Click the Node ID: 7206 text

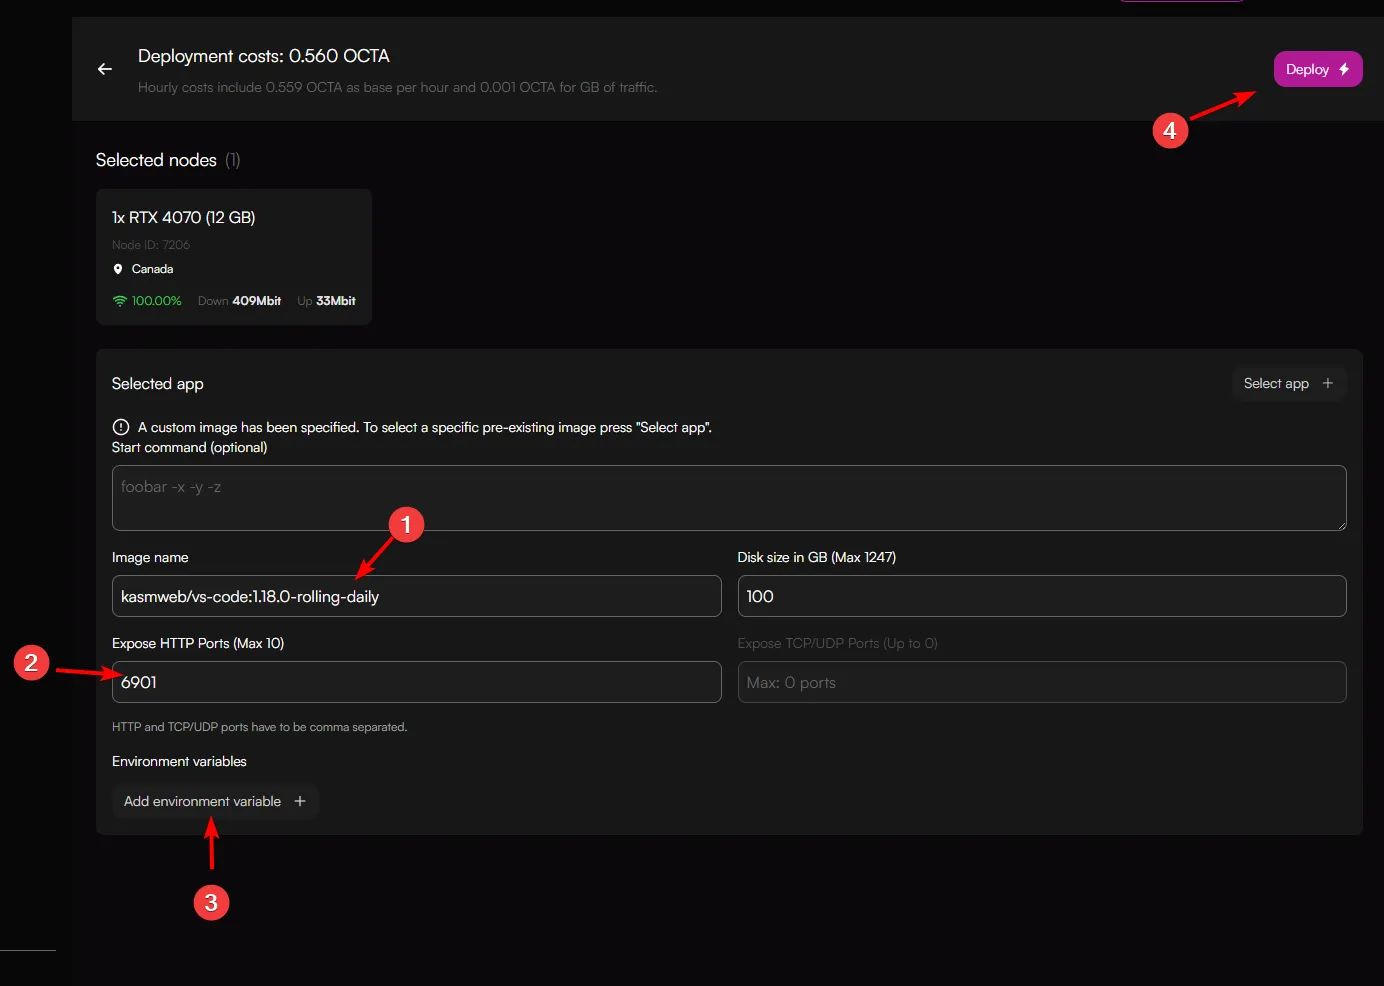[151, 245]
